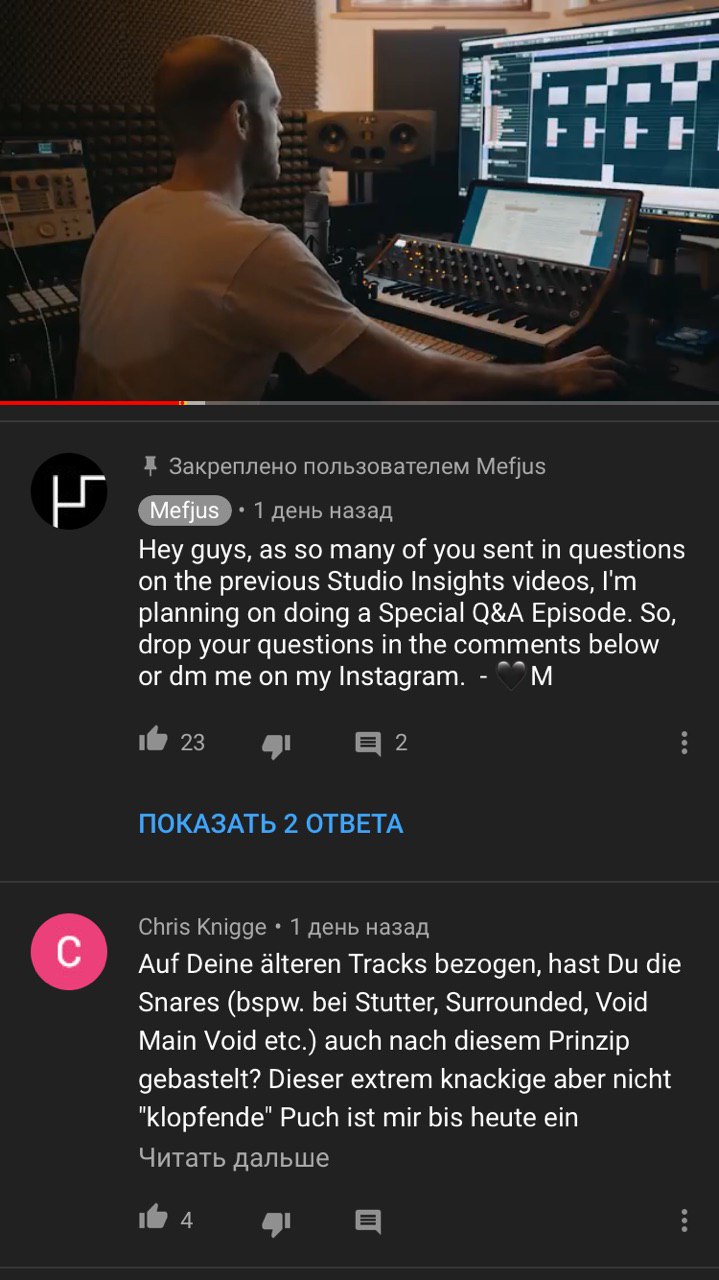Expand comment with Читать дальше
The width and height of the screenshot is (719, 1280).
234,1158
